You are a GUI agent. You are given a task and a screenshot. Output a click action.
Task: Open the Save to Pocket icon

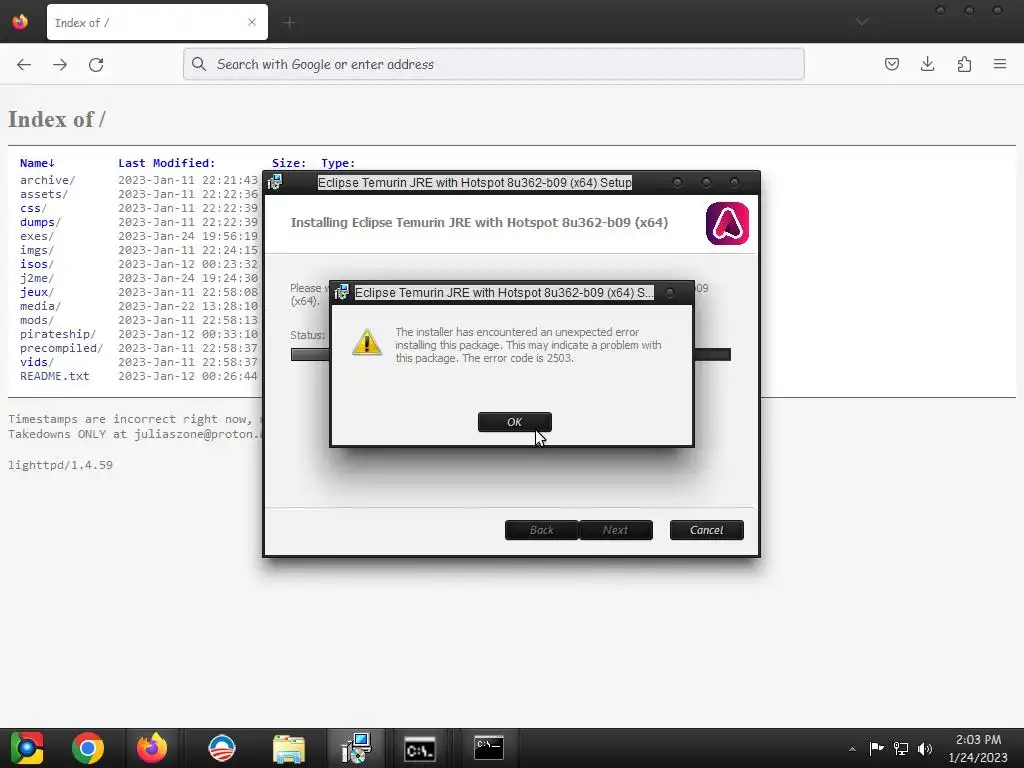pos(891,64)
